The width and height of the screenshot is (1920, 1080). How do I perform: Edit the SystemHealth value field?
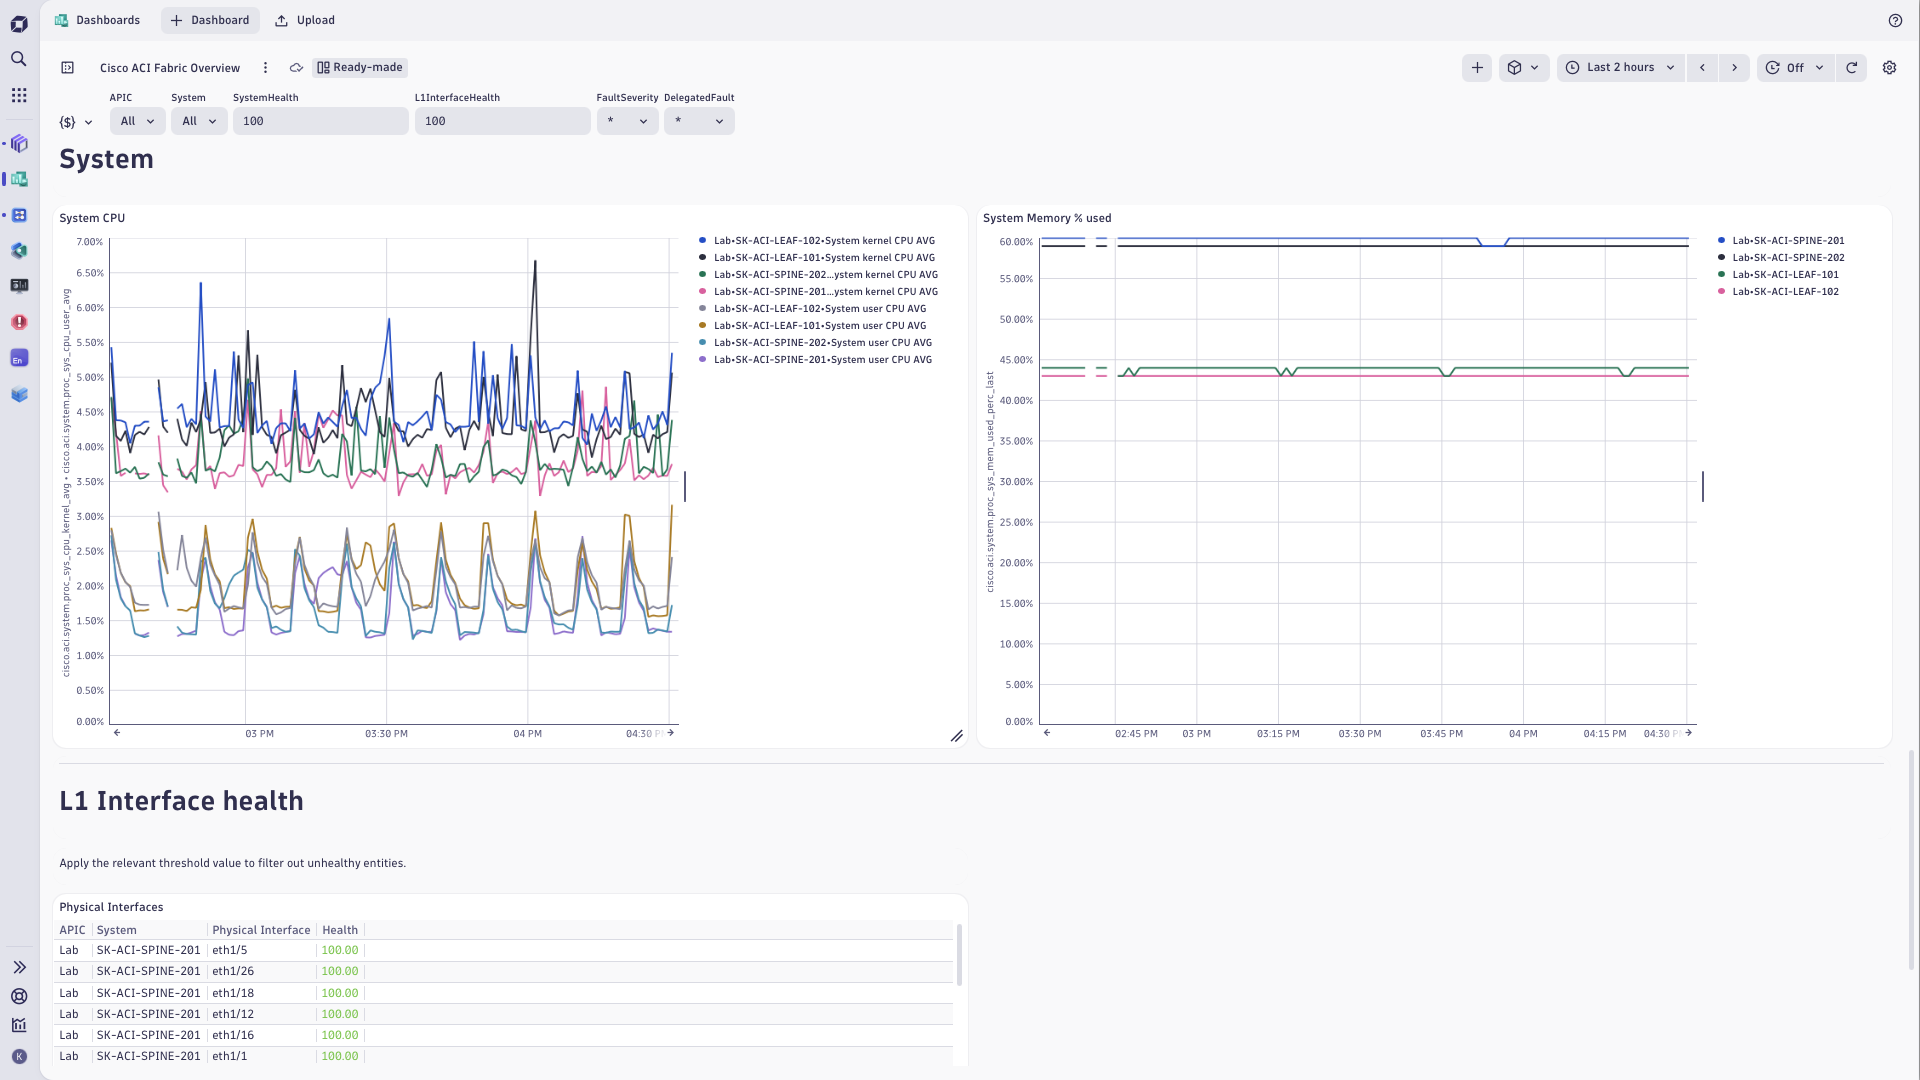click(x=320, y=120)
